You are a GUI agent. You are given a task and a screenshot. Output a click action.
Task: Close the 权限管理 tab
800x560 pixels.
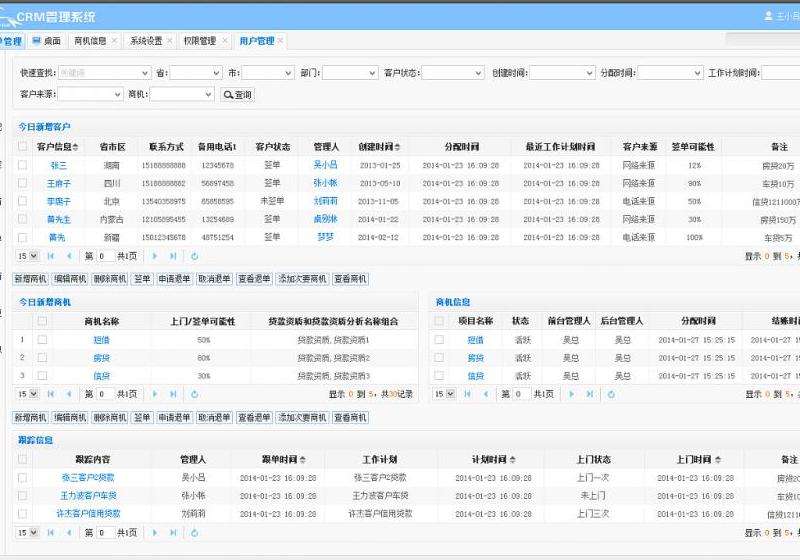tap(224, 40)
